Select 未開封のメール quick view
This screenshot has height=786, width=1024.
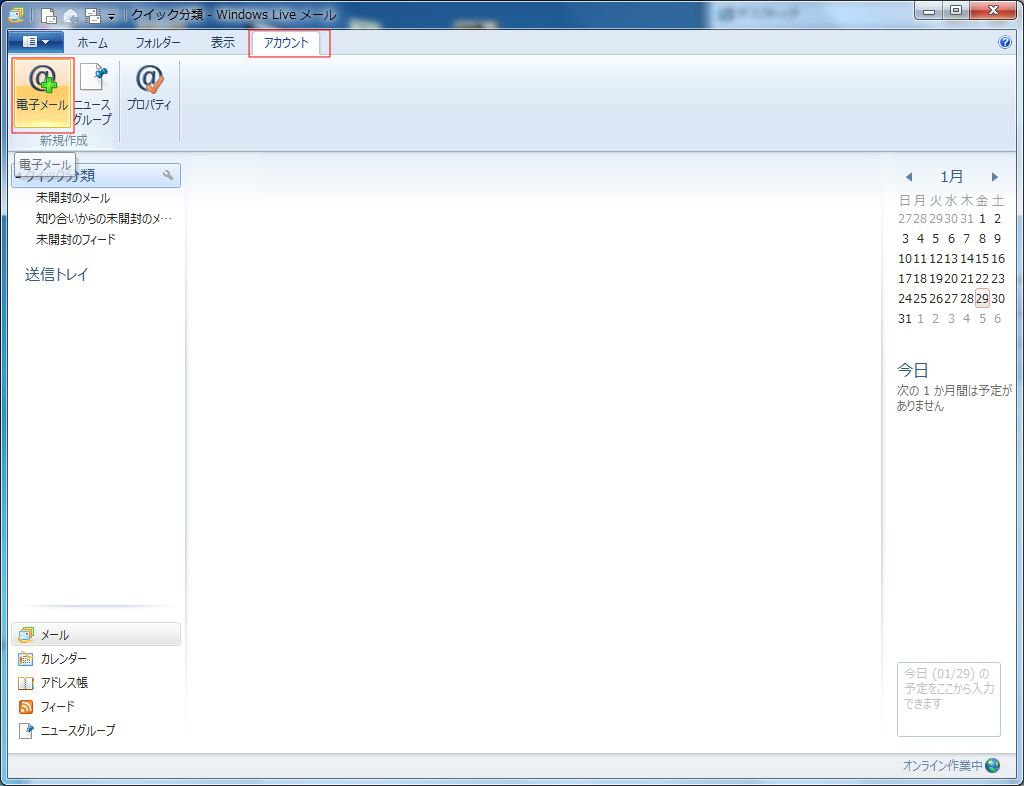(73, 198)
